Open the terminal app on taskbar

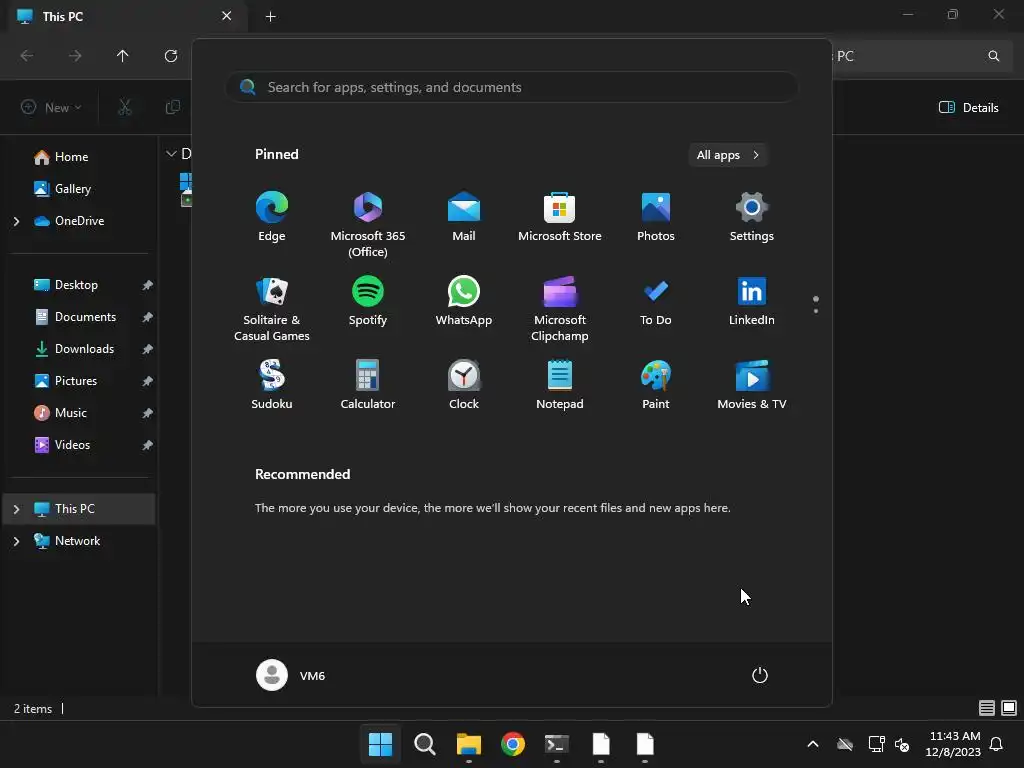tap(556, 744)
